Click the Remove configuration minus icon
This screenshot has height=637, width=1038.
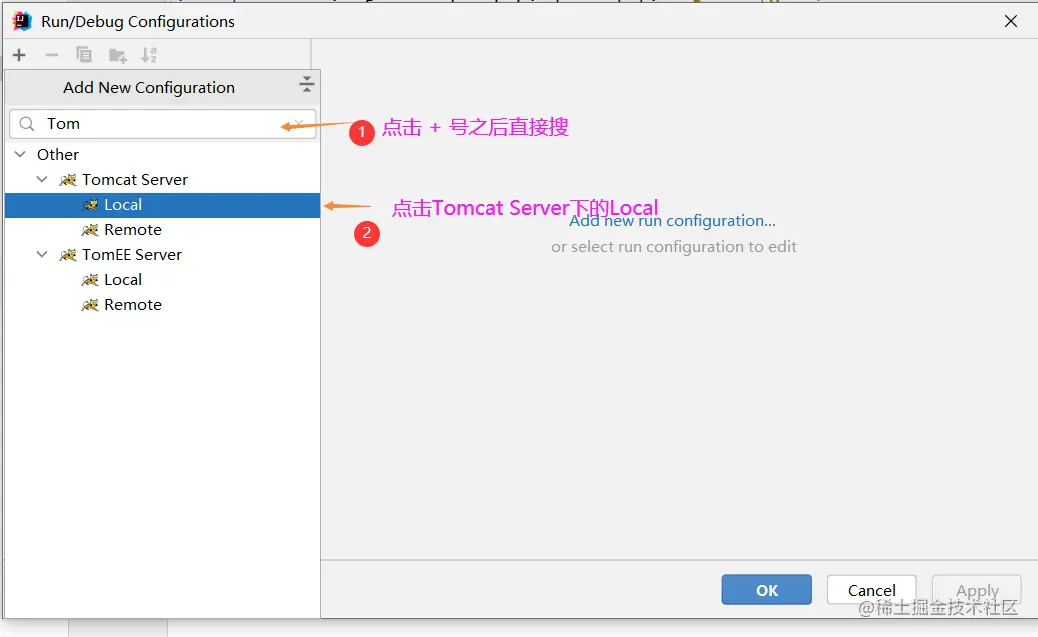click(52, 55)
